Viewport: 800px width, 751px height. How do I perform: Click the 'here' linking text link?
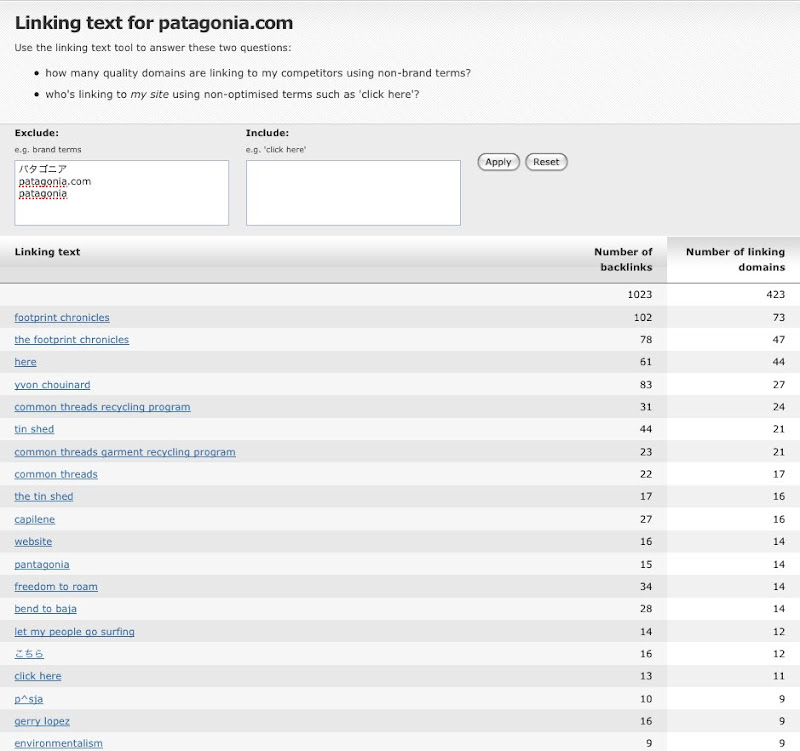pos(25,362)
